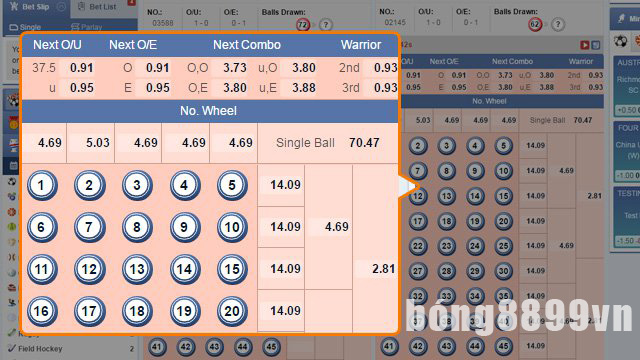Pick ball 10 in the enlarged popup
The width and height of the screenshot is (640, 360).
click(x=232, y=227)
